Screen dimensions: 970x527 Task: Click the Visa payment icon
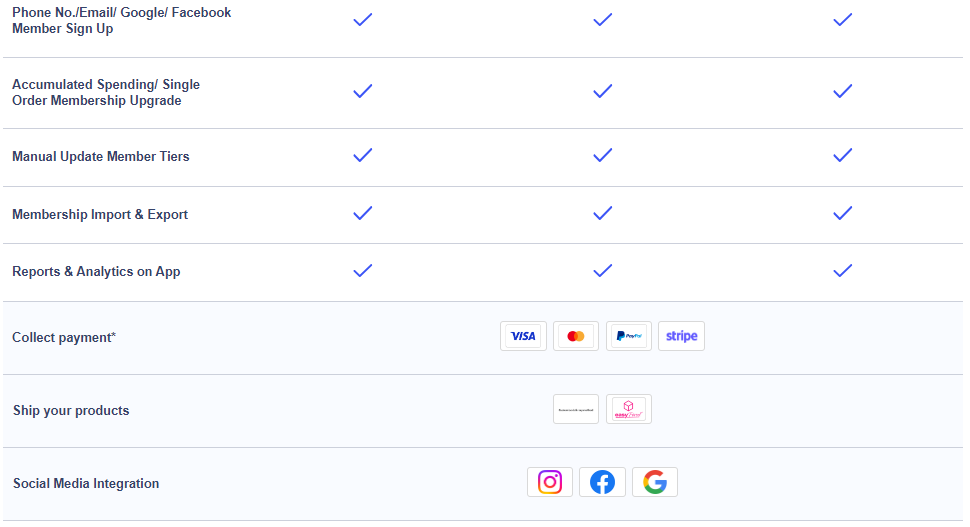tap(523, 336)
